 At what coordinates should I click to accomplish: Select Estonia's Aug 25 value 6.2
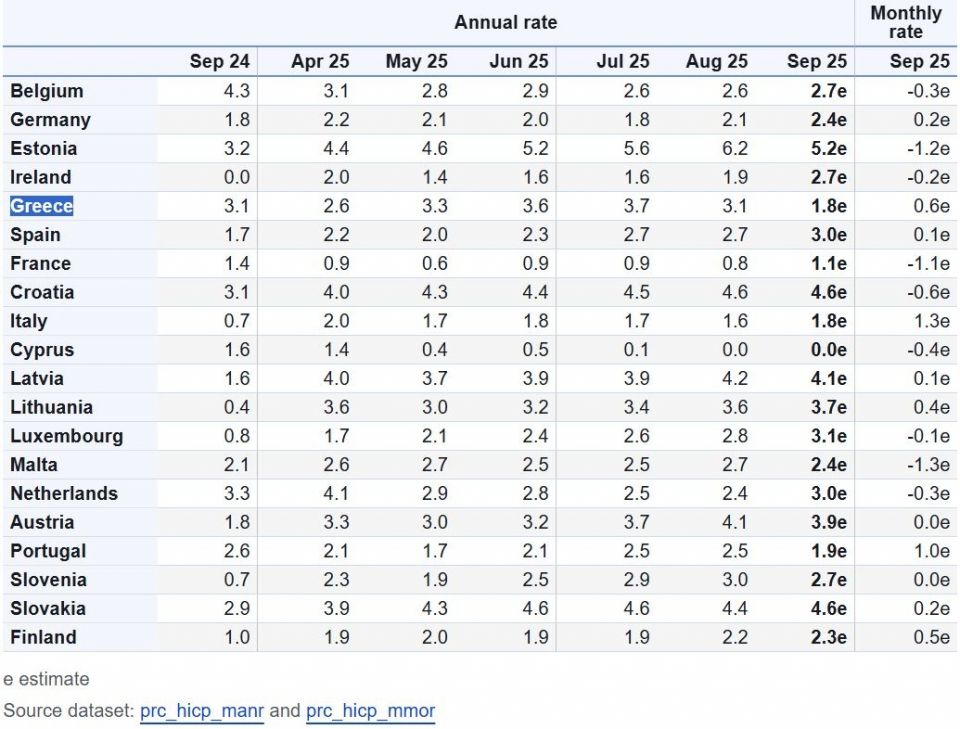click(733, 149)
